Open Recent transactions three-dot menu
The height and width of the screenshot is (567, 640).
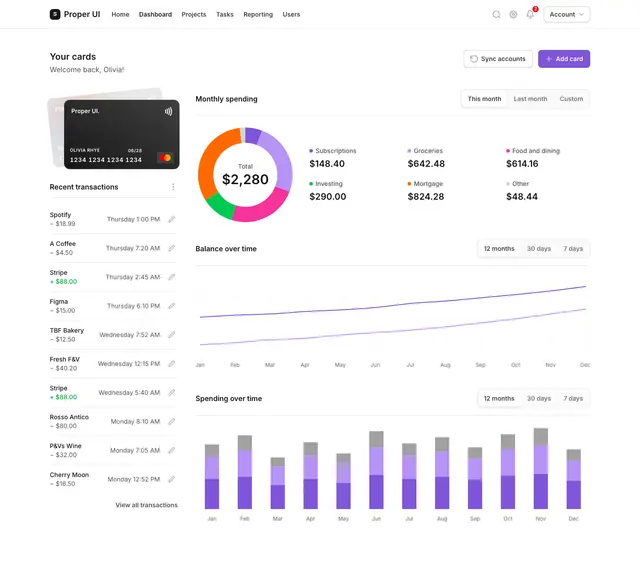pos(173,187)
